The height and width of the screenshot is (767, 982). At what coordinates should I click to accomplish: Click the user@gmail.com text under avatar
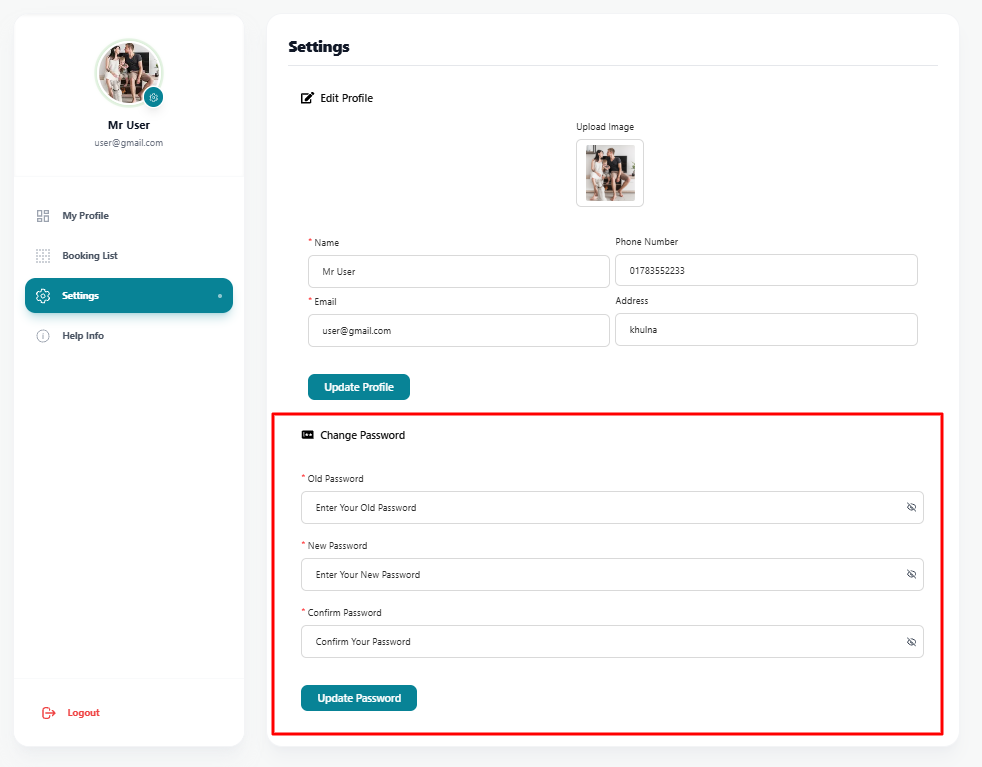[x=128, y=143]
